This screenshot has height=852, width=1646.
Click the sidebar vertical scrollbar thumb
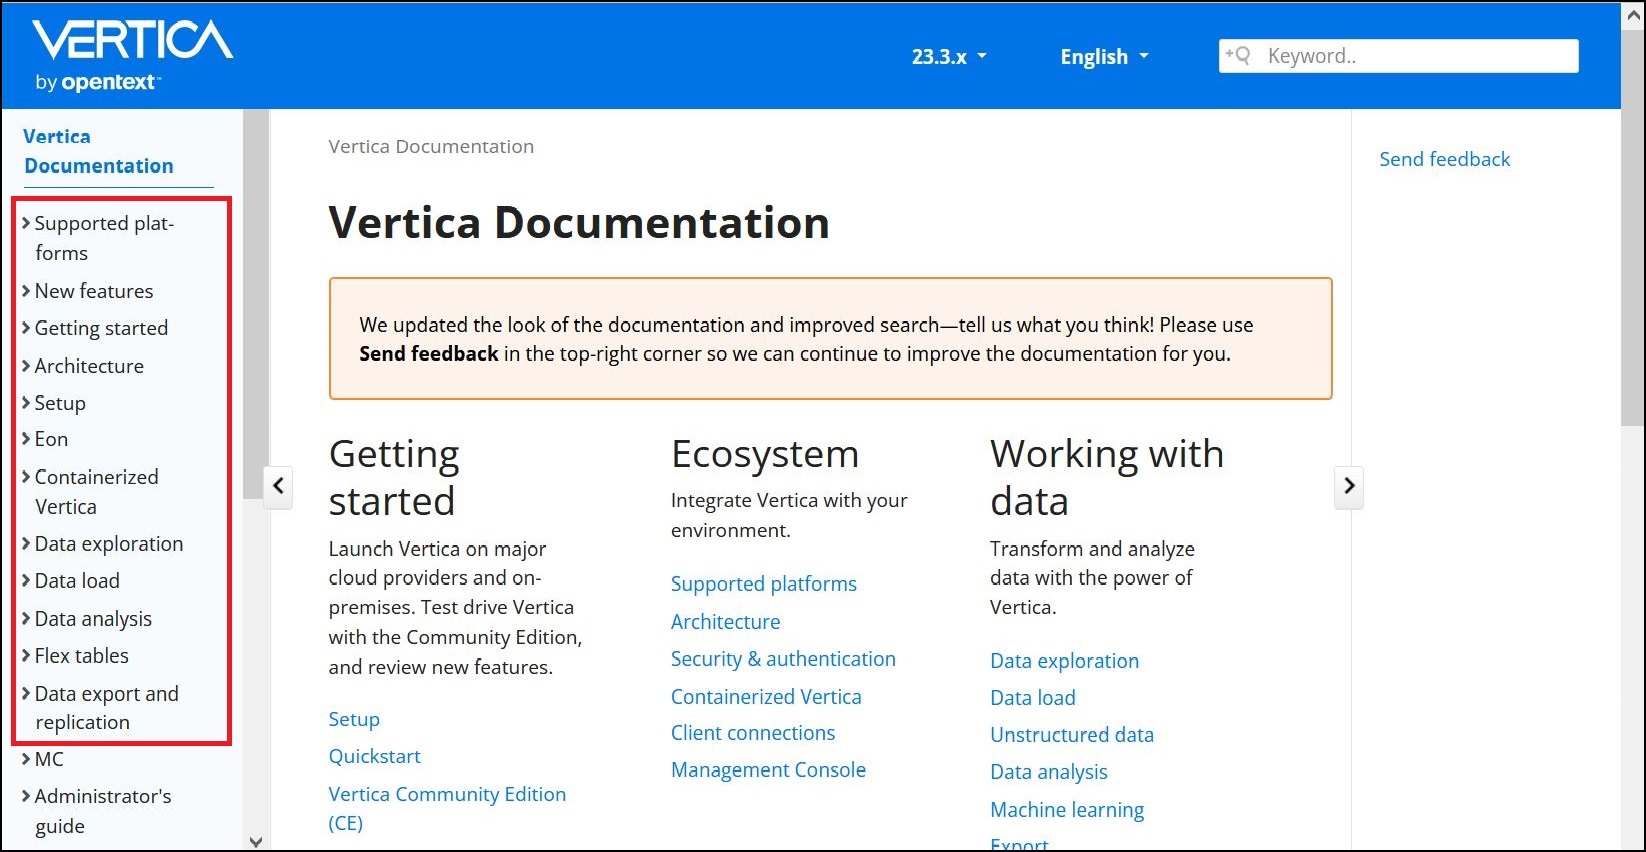pyautogui.click(x=256, y=304)
